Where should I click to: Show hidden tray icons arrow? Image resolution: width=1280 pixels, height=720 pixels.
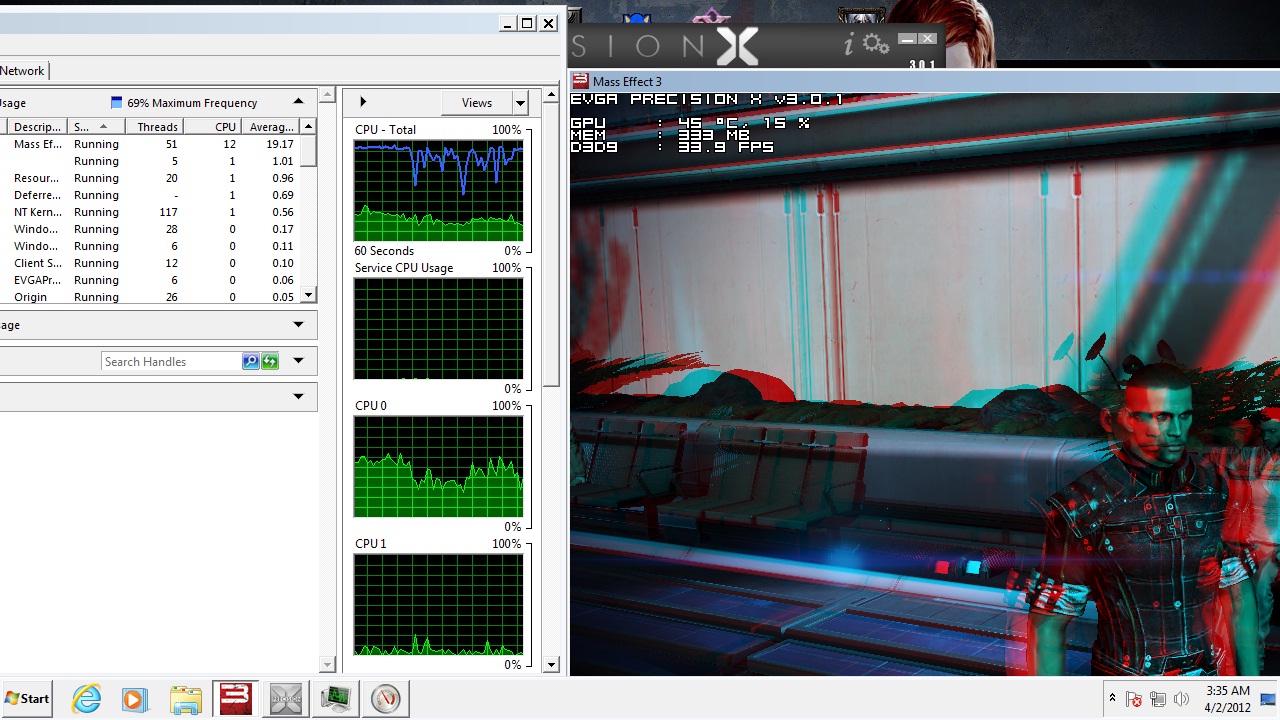(1112, 699)
